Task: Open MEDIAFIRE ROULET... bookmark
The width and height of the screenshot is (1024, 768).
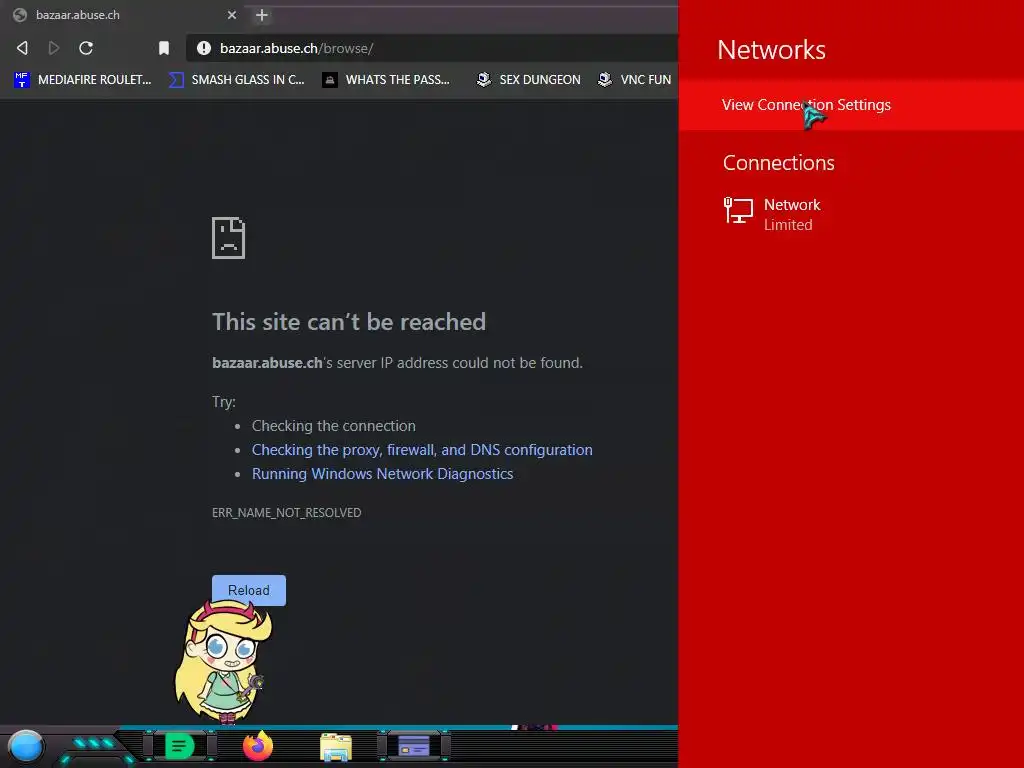Action: pyautogui.click(x=82, y=80)
